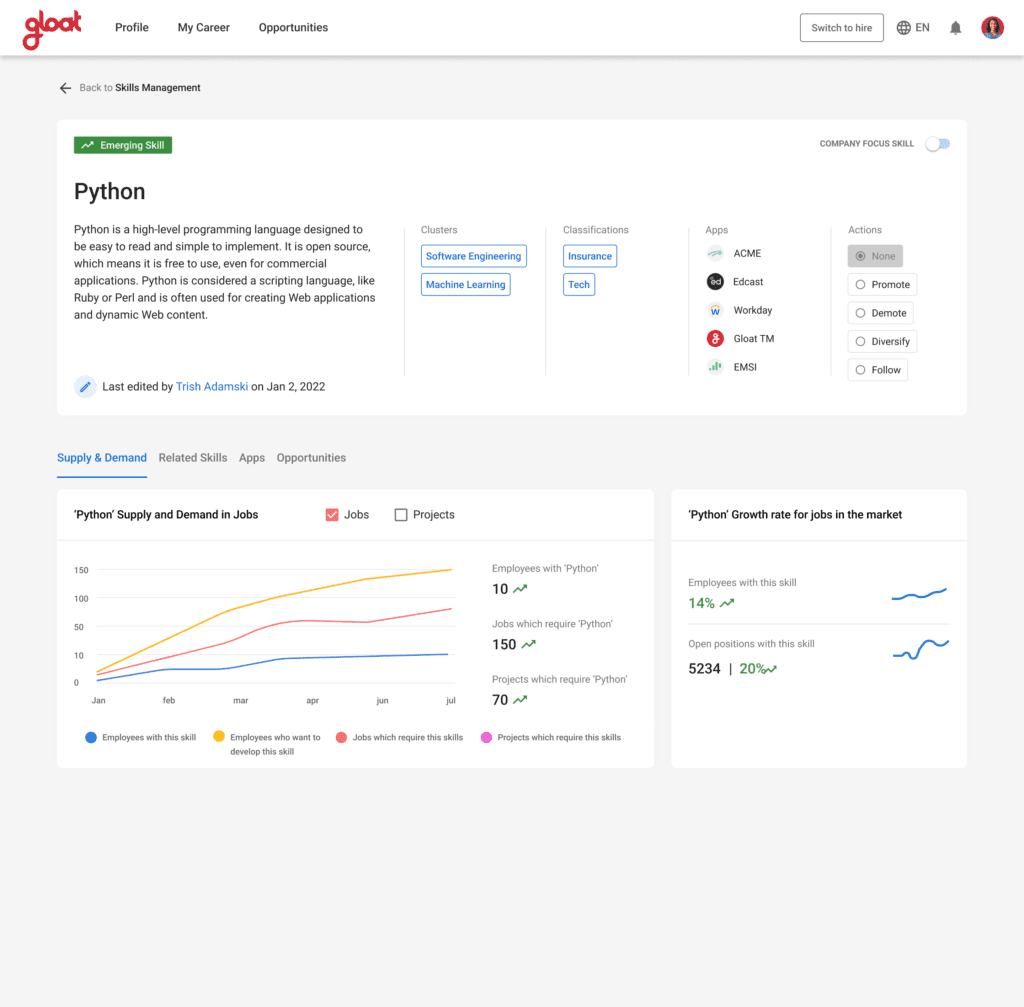Image resolution: width=1024 pixels, height=1007 pixels.
Task: Open the globe language icon
Action: tap(903, 27)
